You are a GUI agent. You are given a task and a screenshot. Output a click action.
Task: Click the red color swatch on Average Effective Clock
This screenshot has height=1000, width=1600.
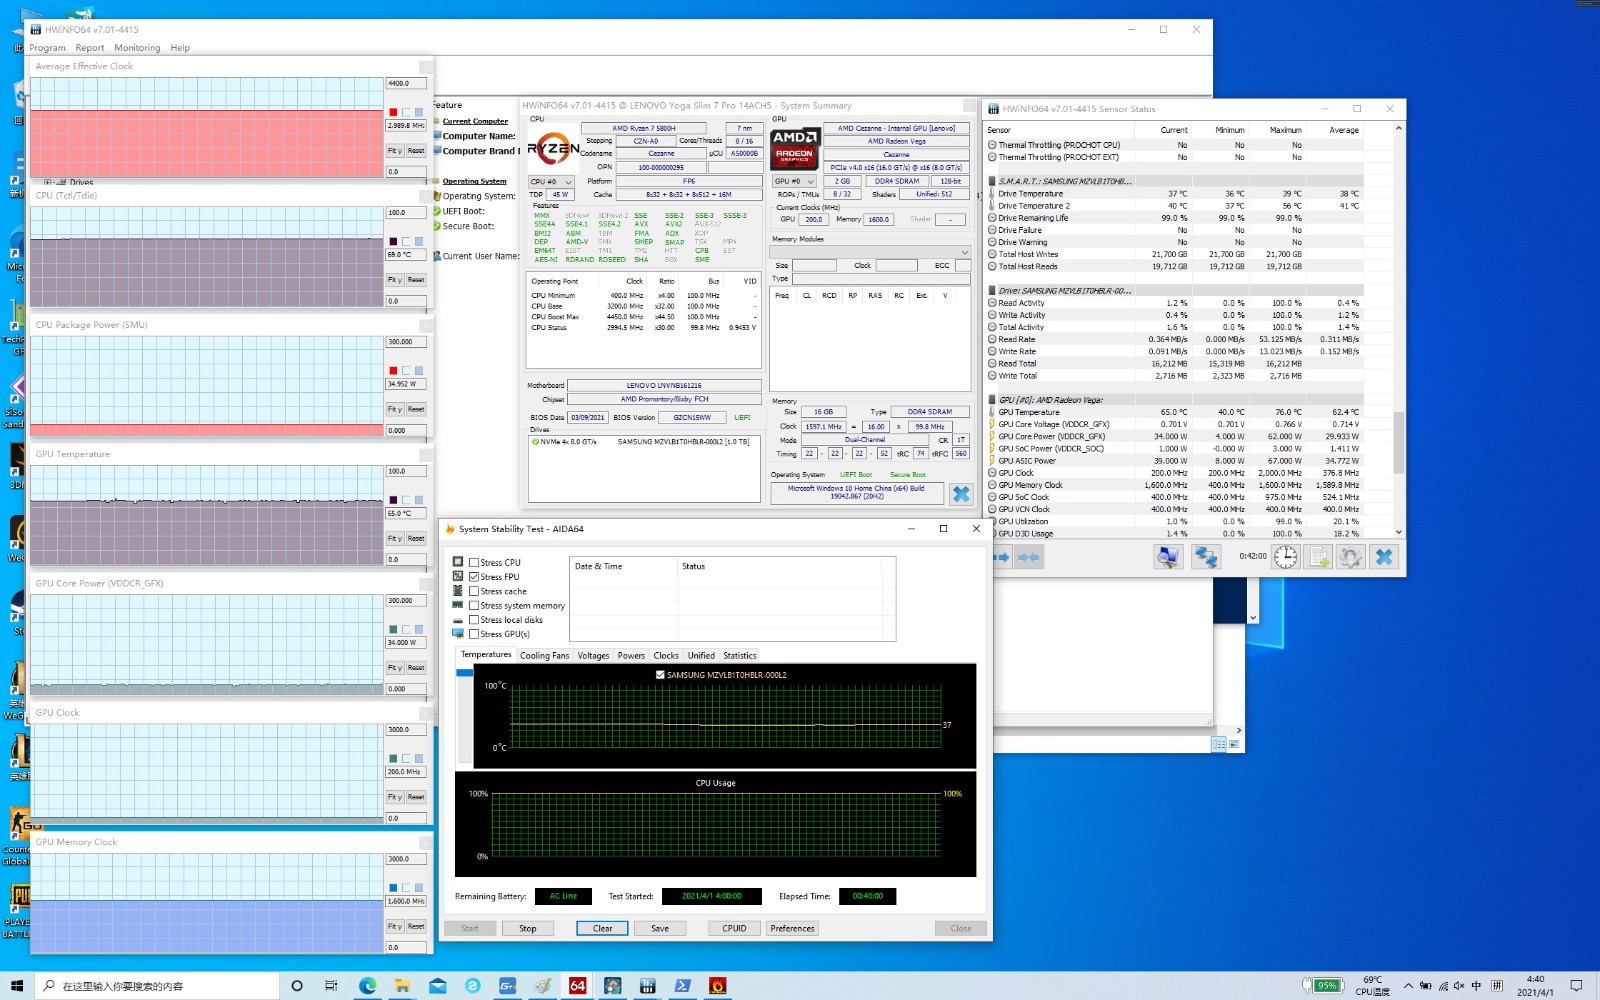[x=393, y=112]
